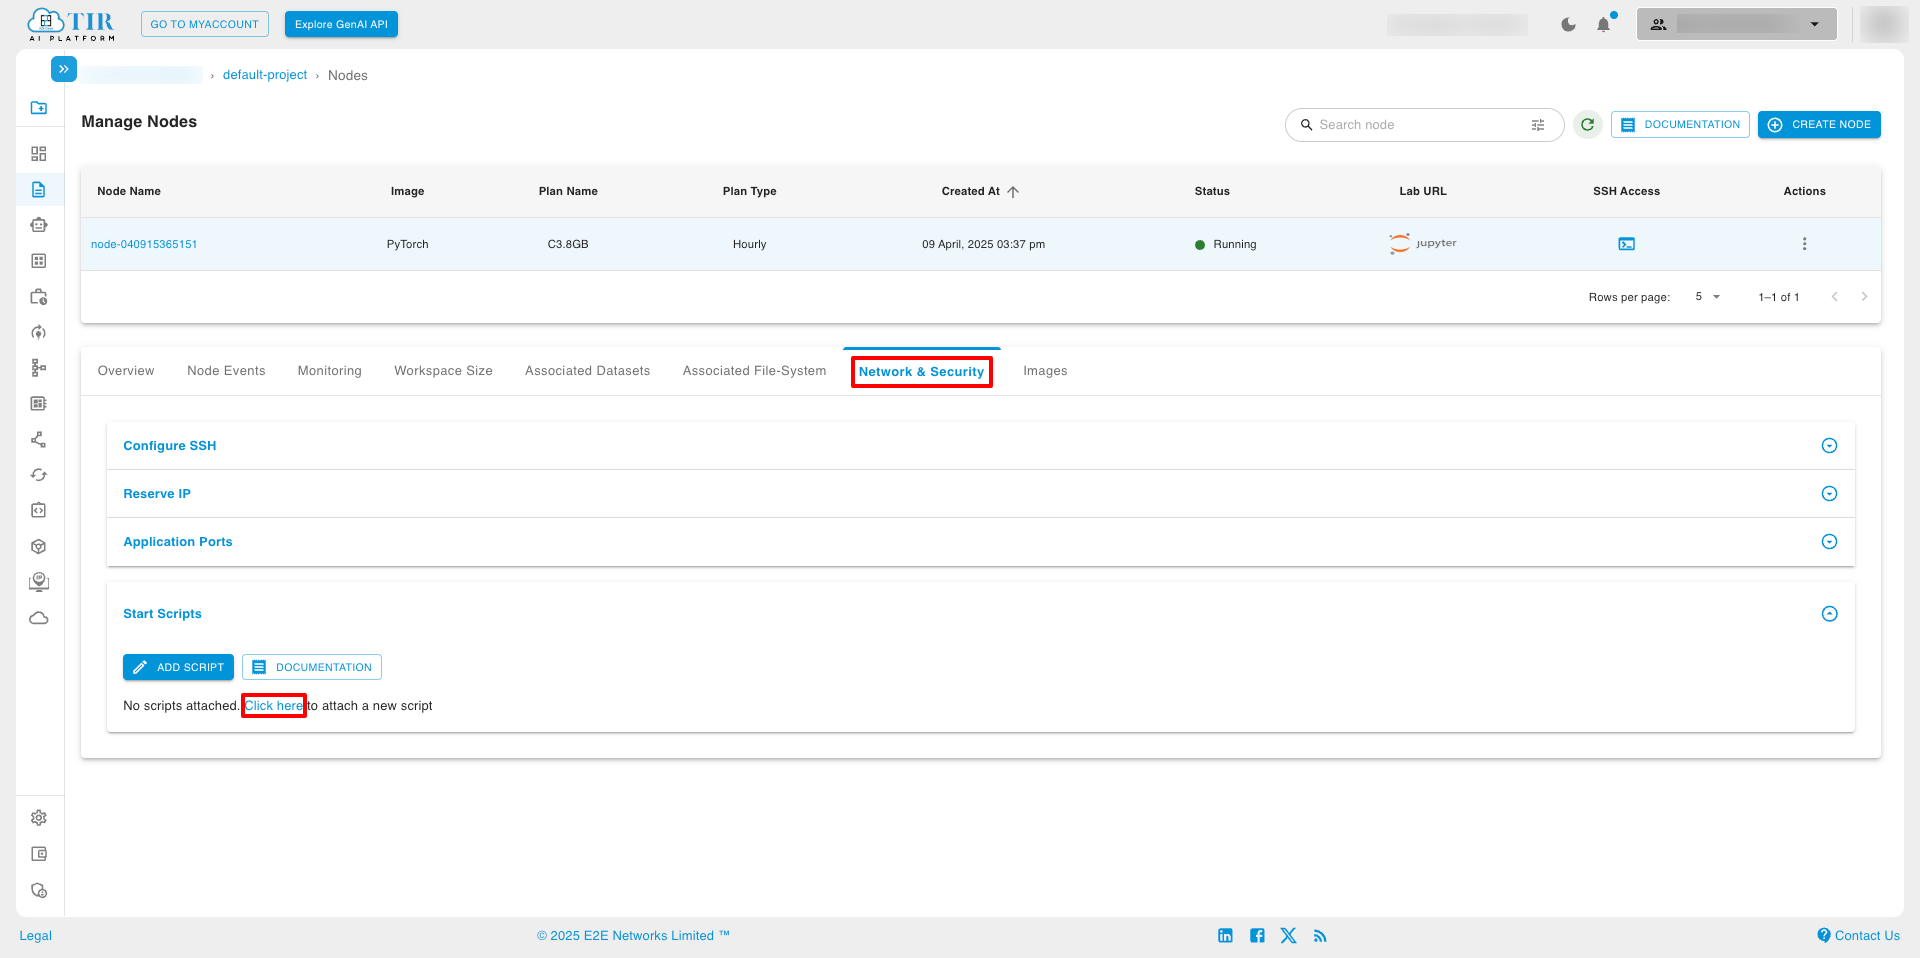Viewport: 1920px width, 958px height.
Task: Go to default-project breadcrumb
Action: point(265,75)
